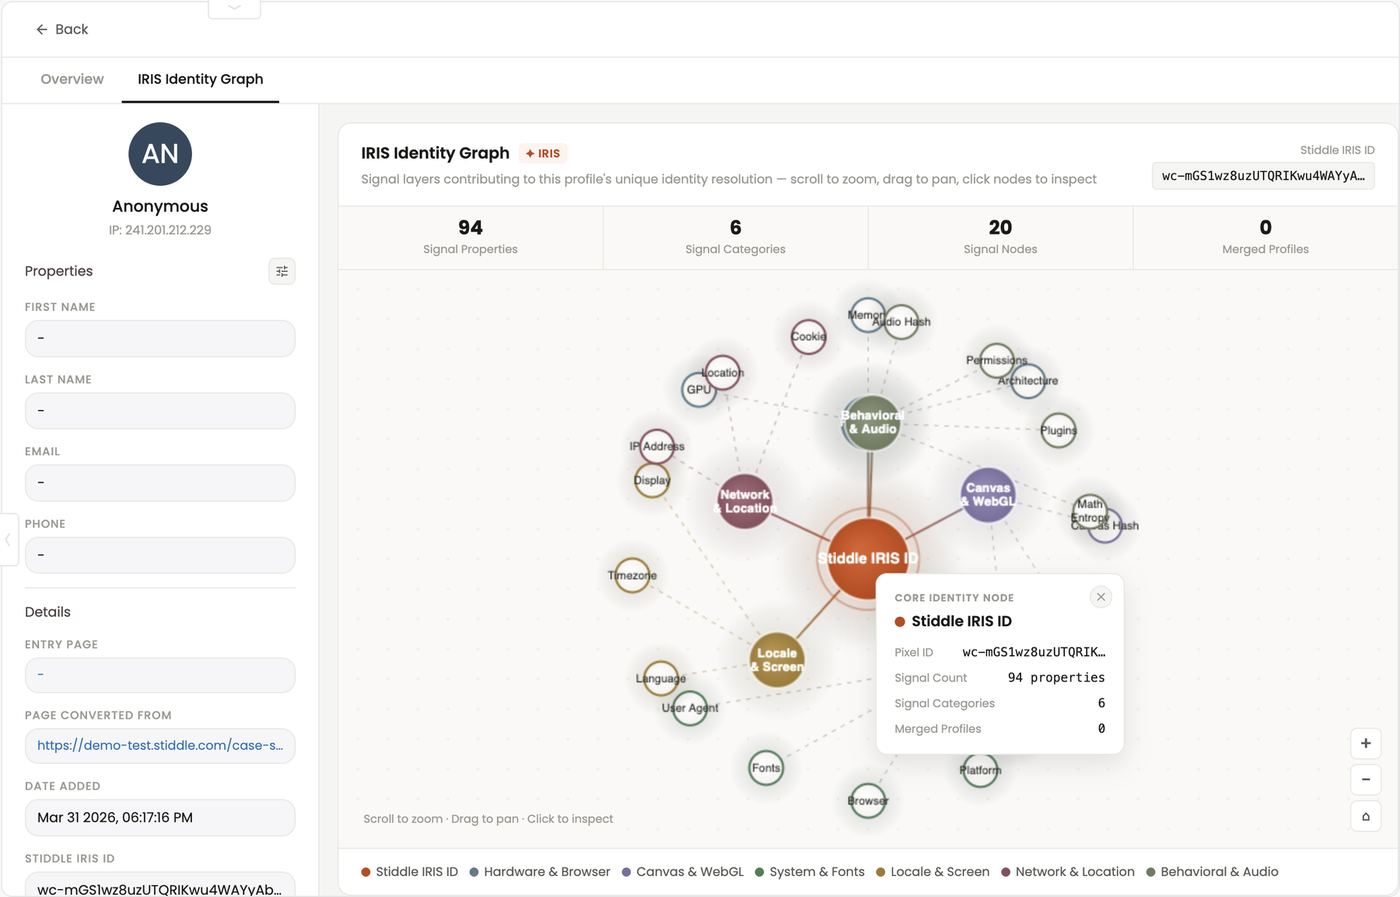Click System & Fonts legend entry
The width and height of the screenshot is (1400, 897).
coord(810,872)
